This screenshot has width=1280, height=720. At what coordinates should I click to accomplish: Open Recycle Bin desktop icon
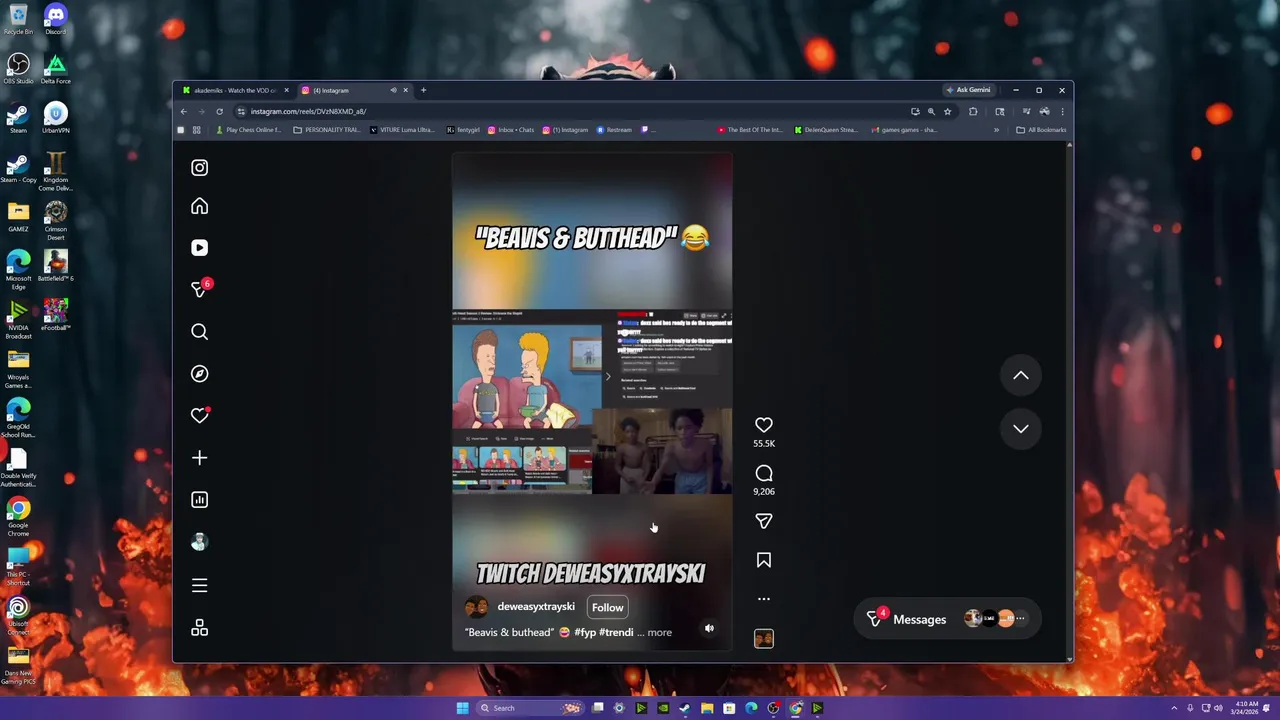[x=18, y=19]
